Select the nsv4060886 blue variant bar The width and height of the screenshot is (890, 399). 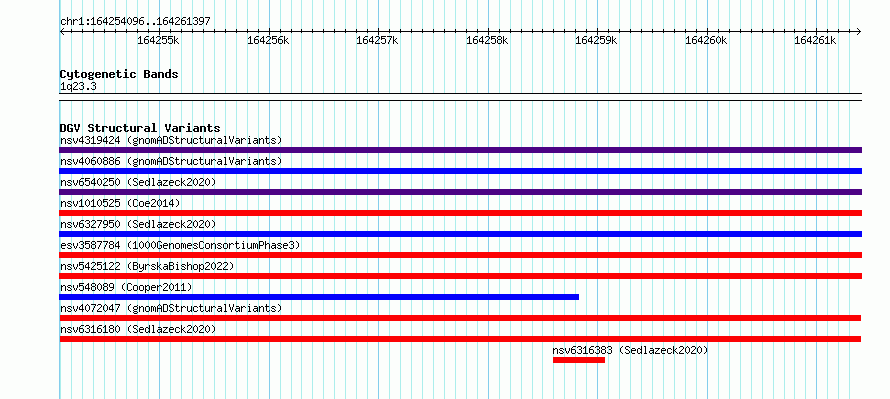pyautogui.click(x=460, y=171)
